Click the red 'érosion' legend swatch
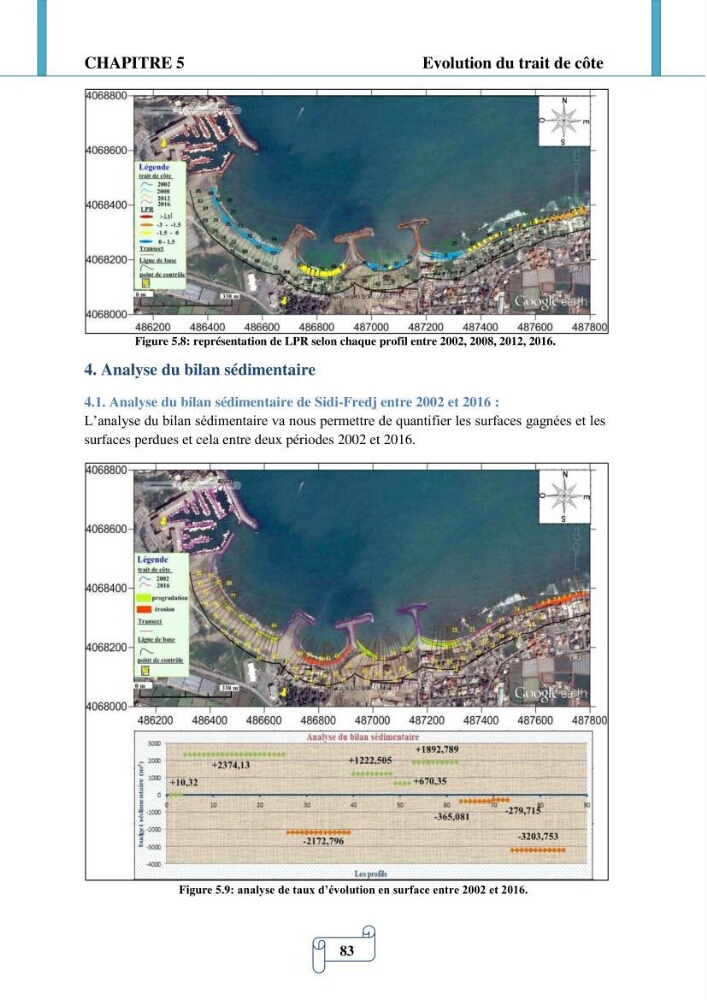 point(143,609)
